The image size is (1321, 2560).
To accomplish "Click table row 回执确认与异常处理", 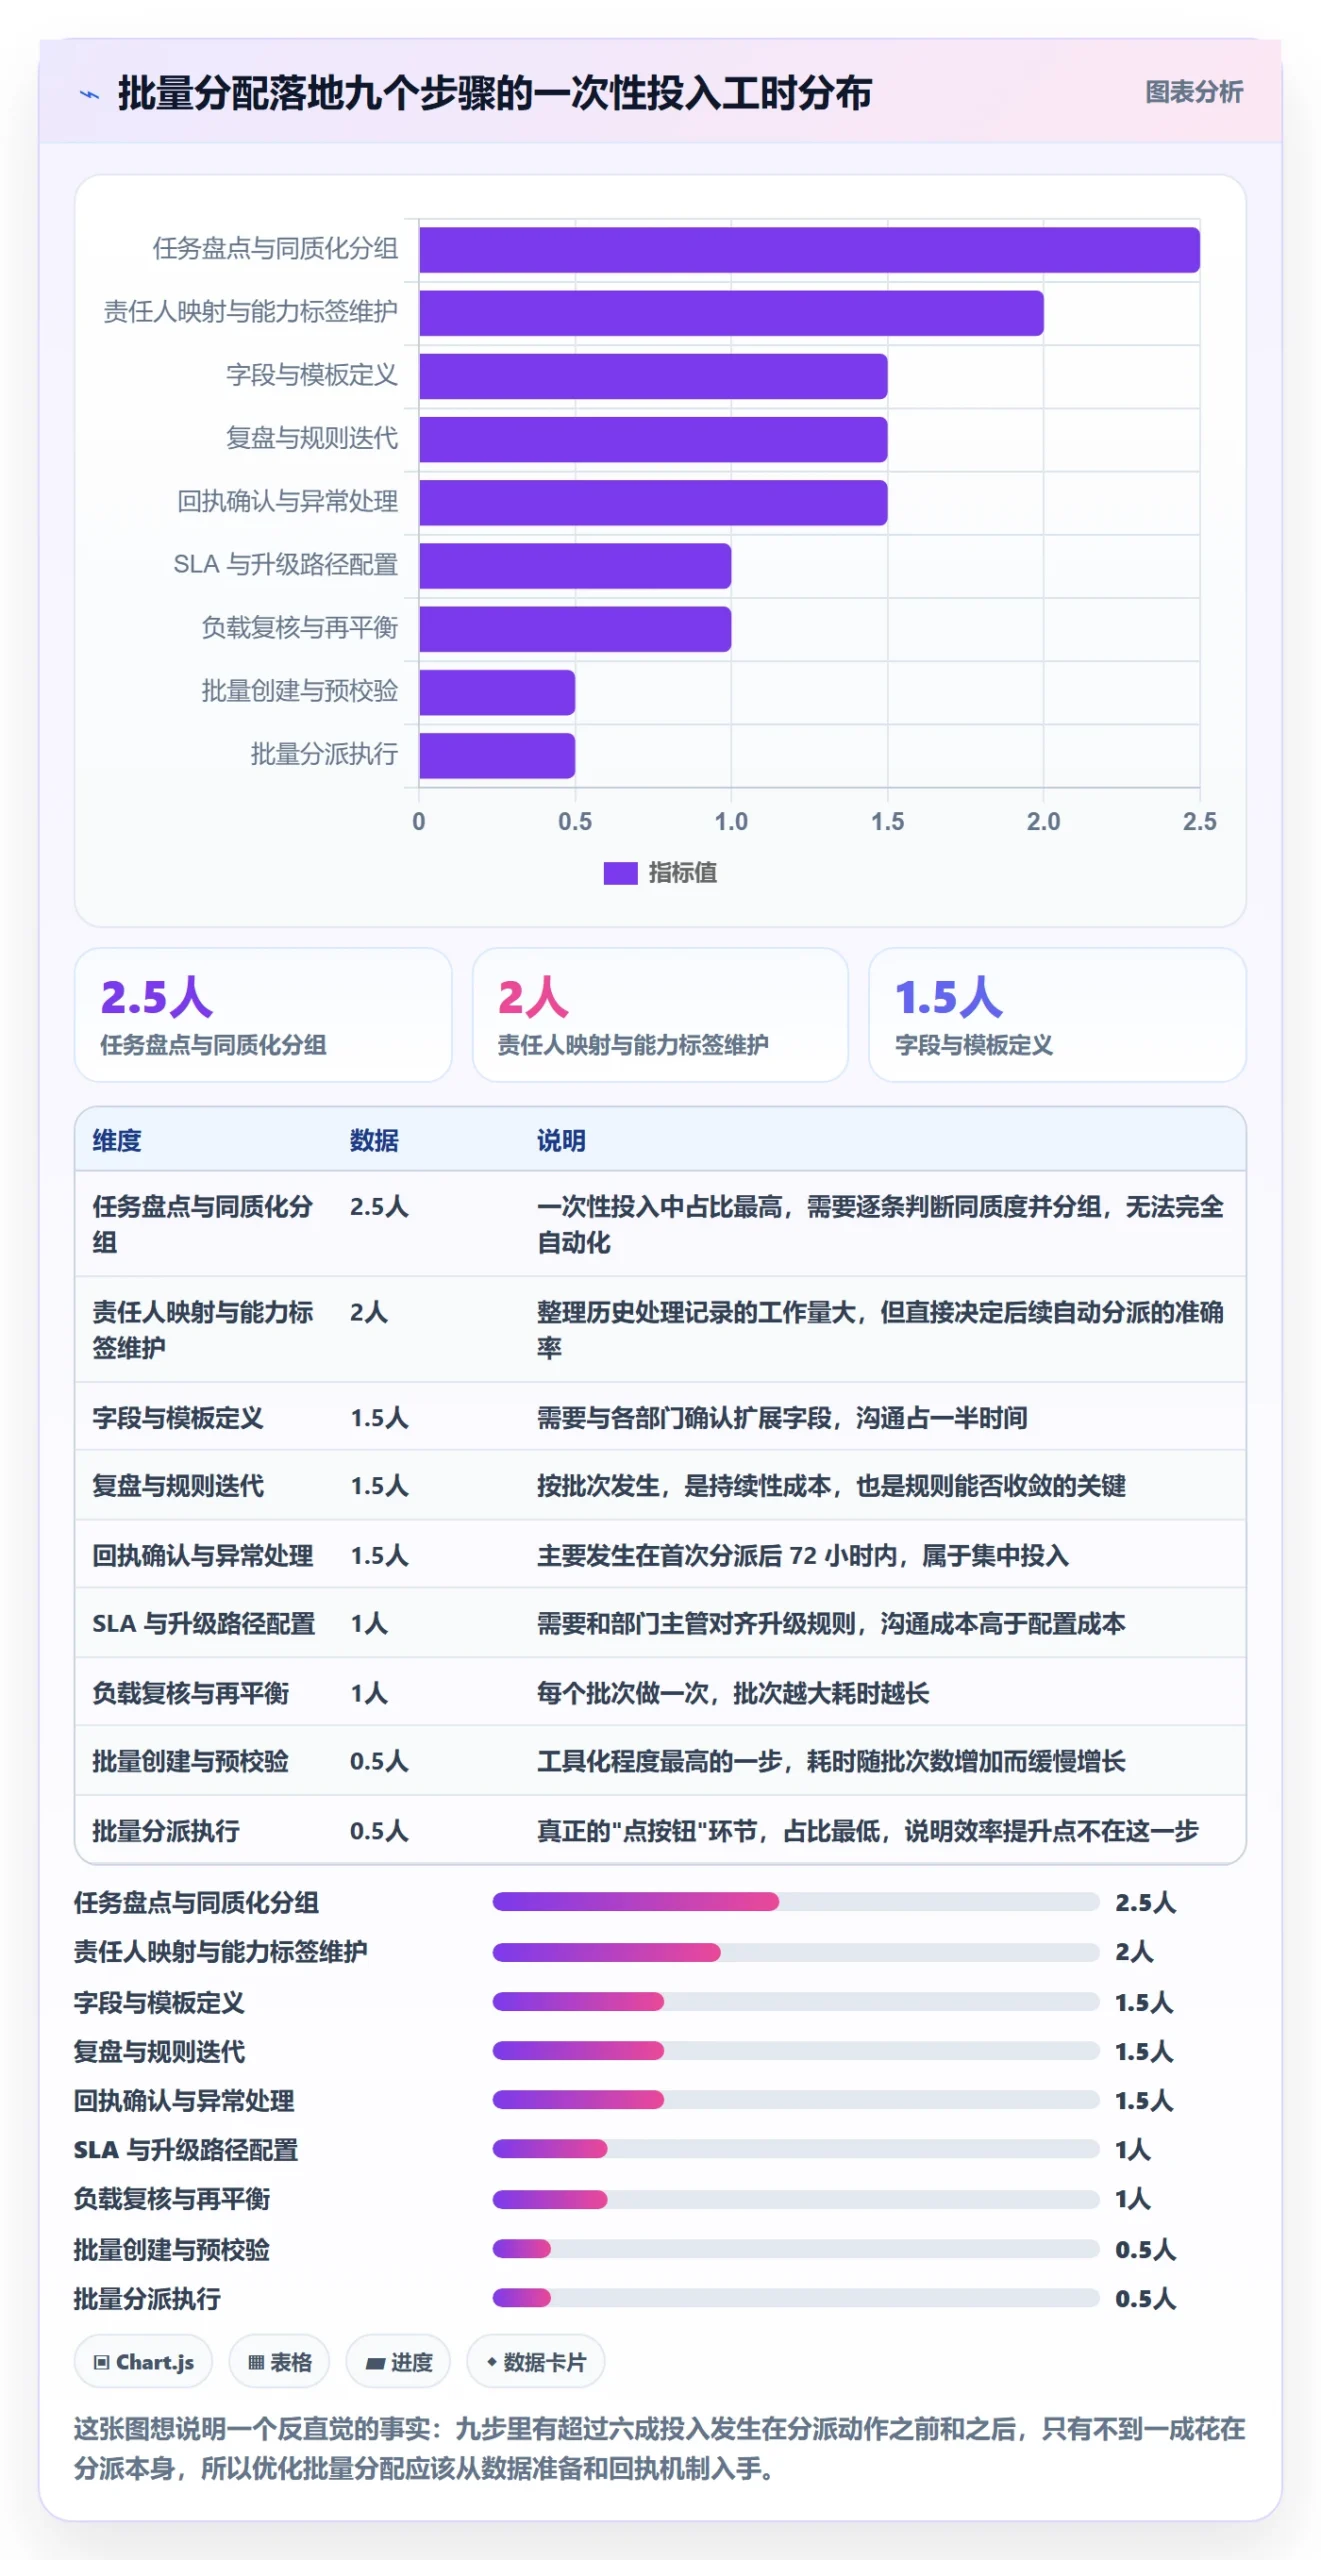I will [x=660, y=1555].
